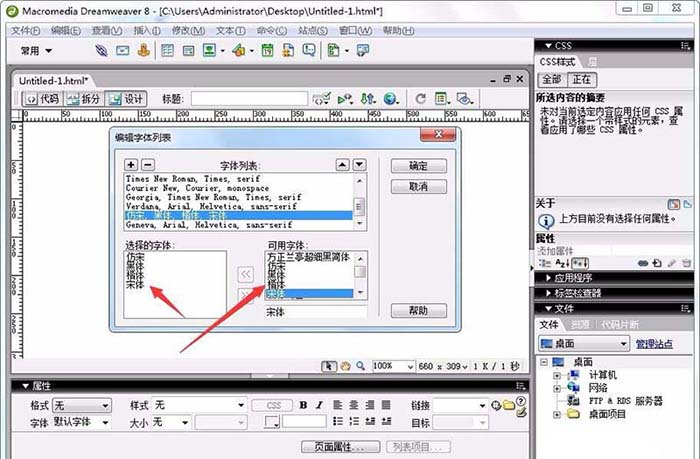700x459 pixels.
Task: Align text left in Properties
Action: click(338, 405)
